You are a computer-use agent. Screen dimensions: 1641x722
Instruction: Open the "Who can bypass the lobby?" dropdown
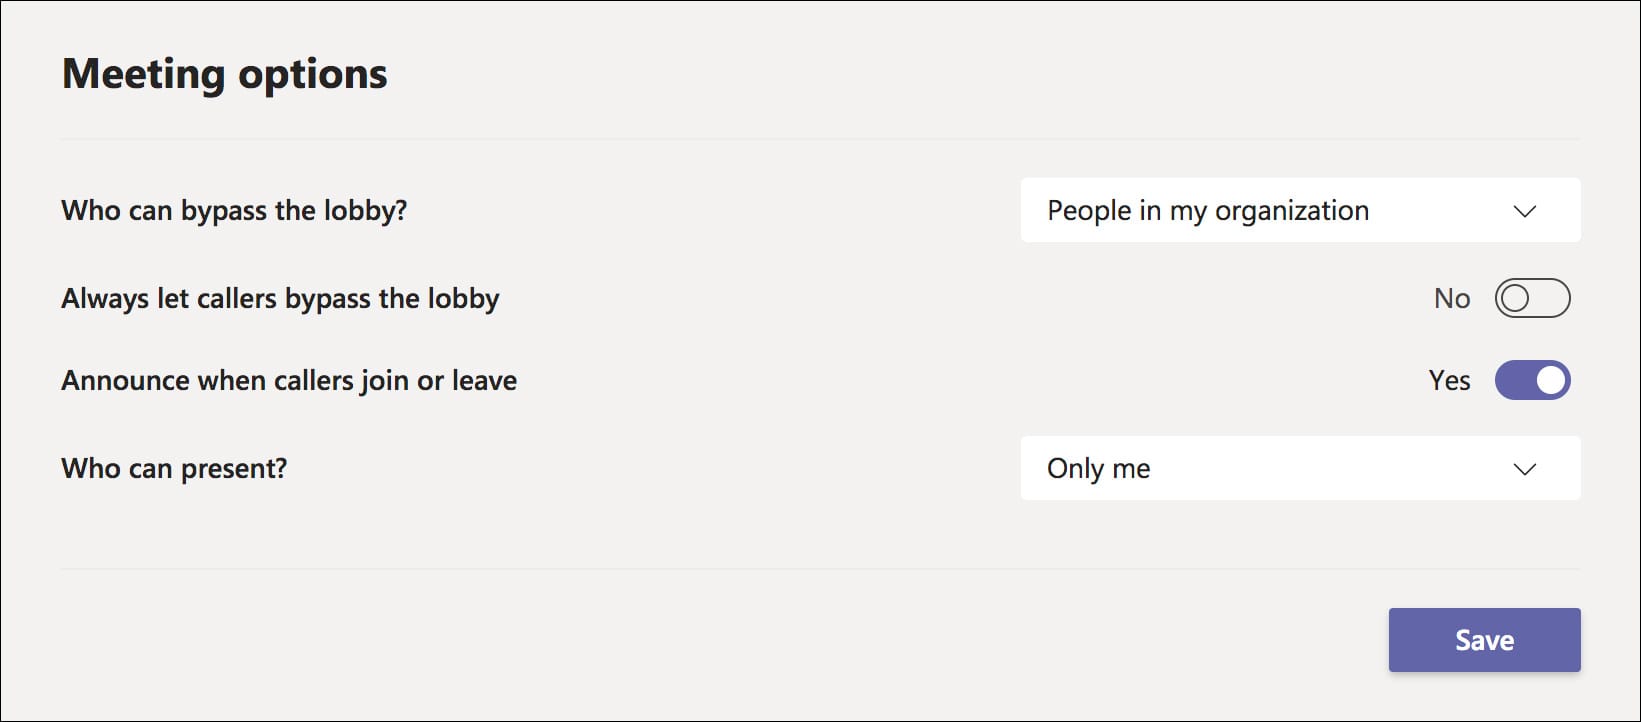(x=1299, y=210)
